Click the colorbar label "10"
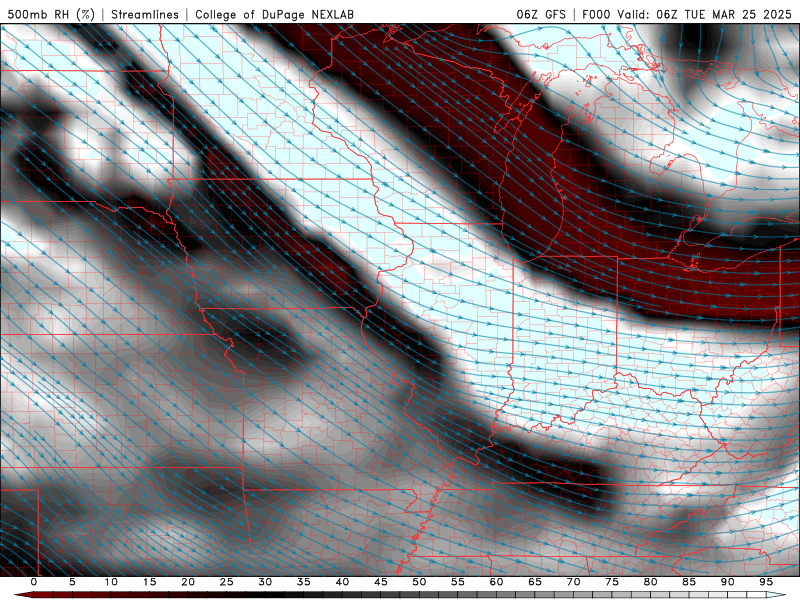The width and height of the screenshot is (800, 600). point(111,582)
